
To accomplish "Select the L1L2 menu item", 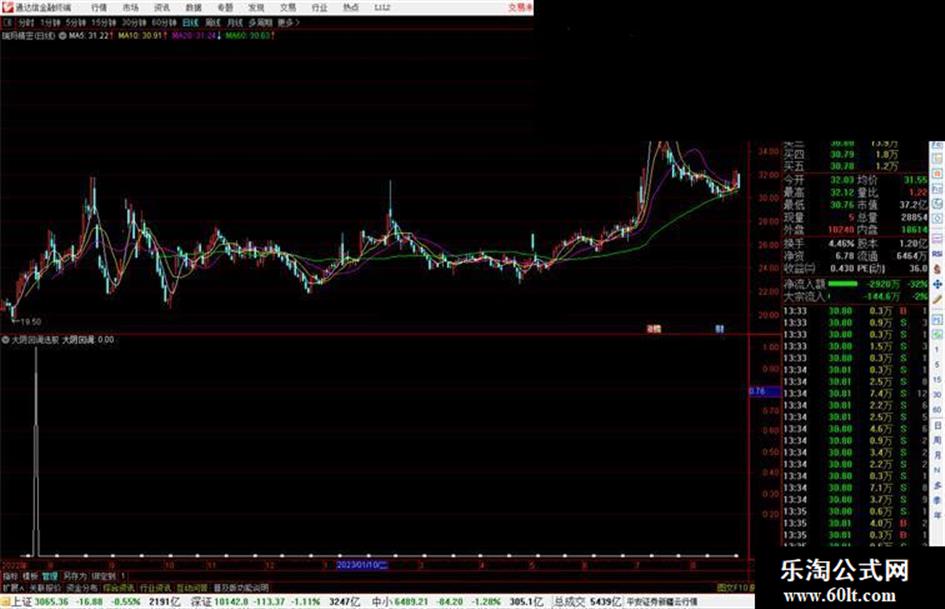I will pyautogui.click(x=382, y=8).
